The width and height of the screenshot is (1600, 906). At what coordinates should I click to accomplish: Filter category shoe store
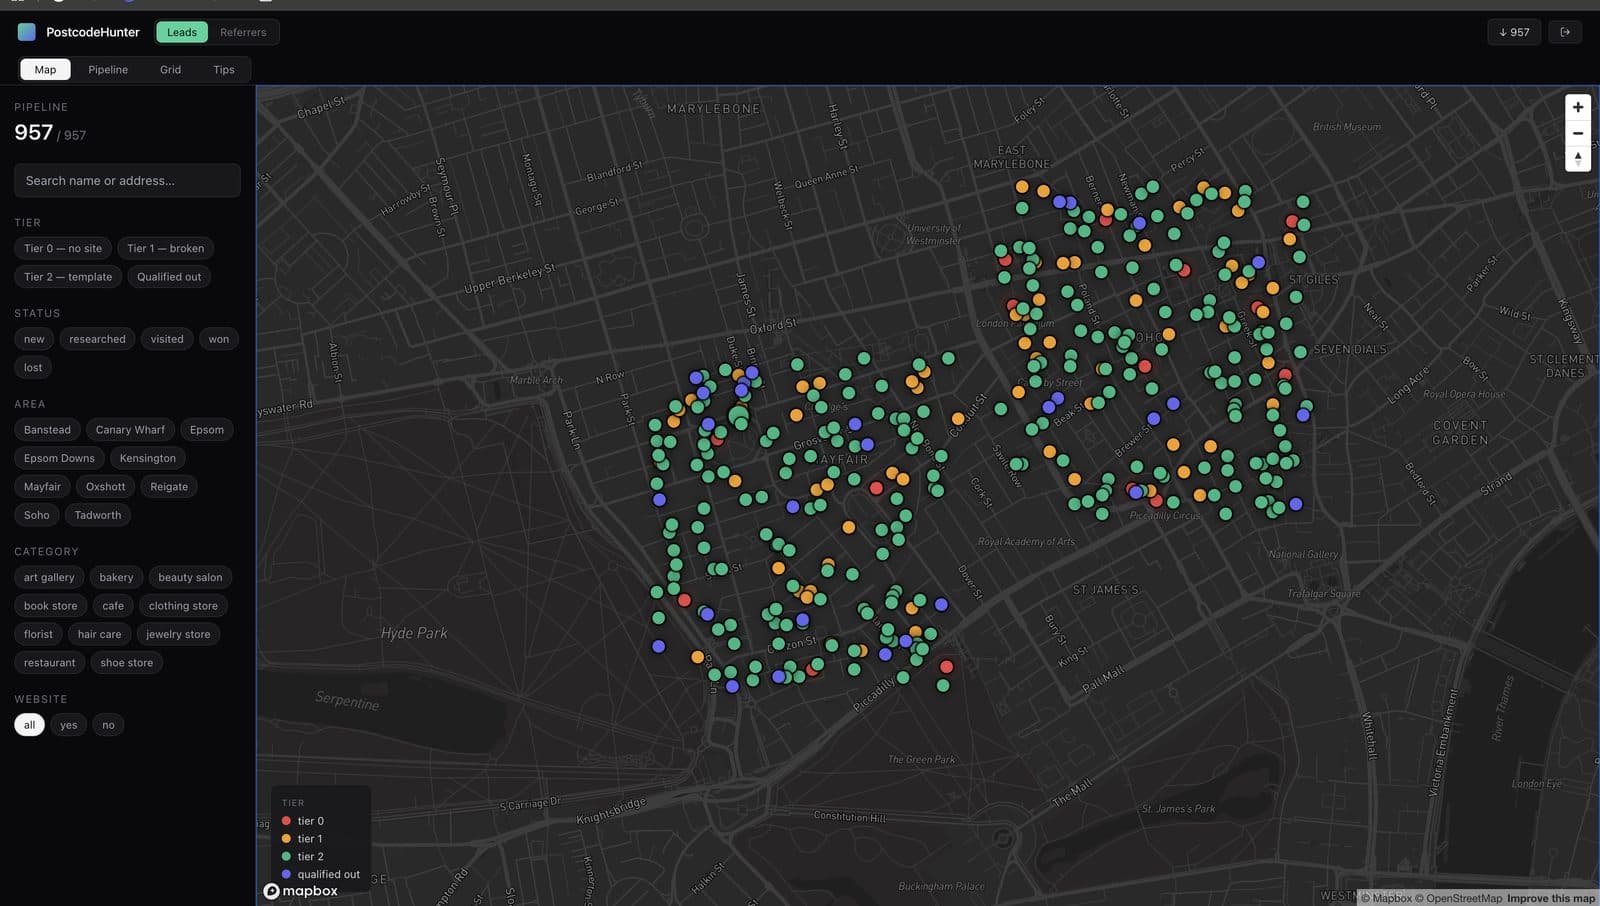[x=126, y=663]
